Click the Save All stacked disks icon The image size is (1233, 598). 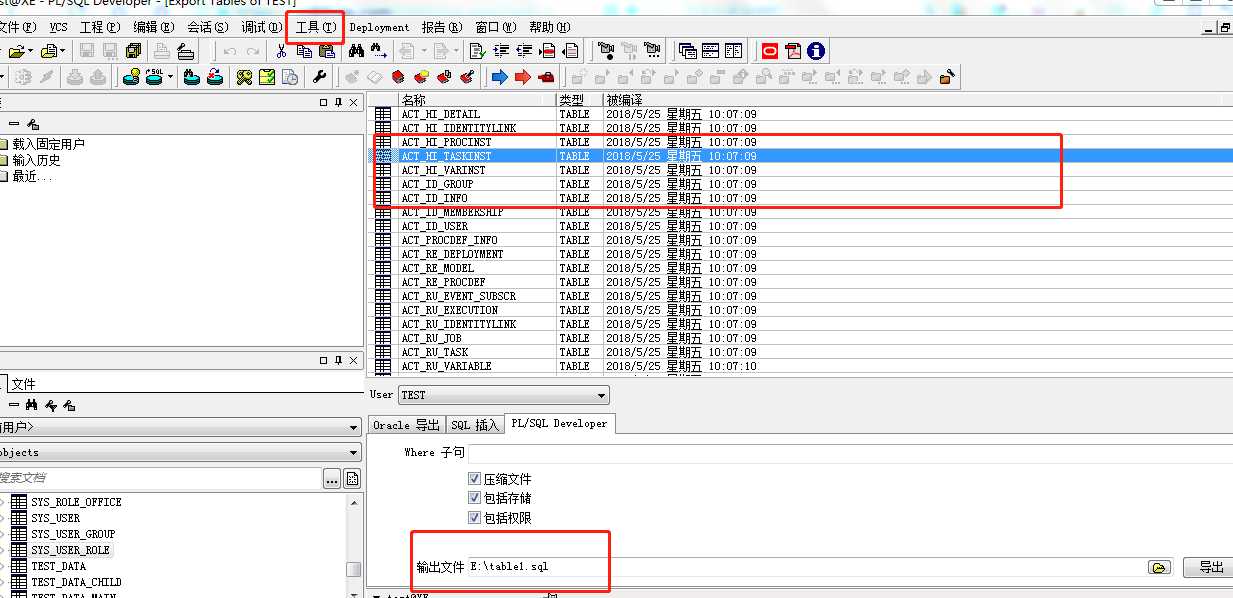pyautogui.click(x=132, y=50)
